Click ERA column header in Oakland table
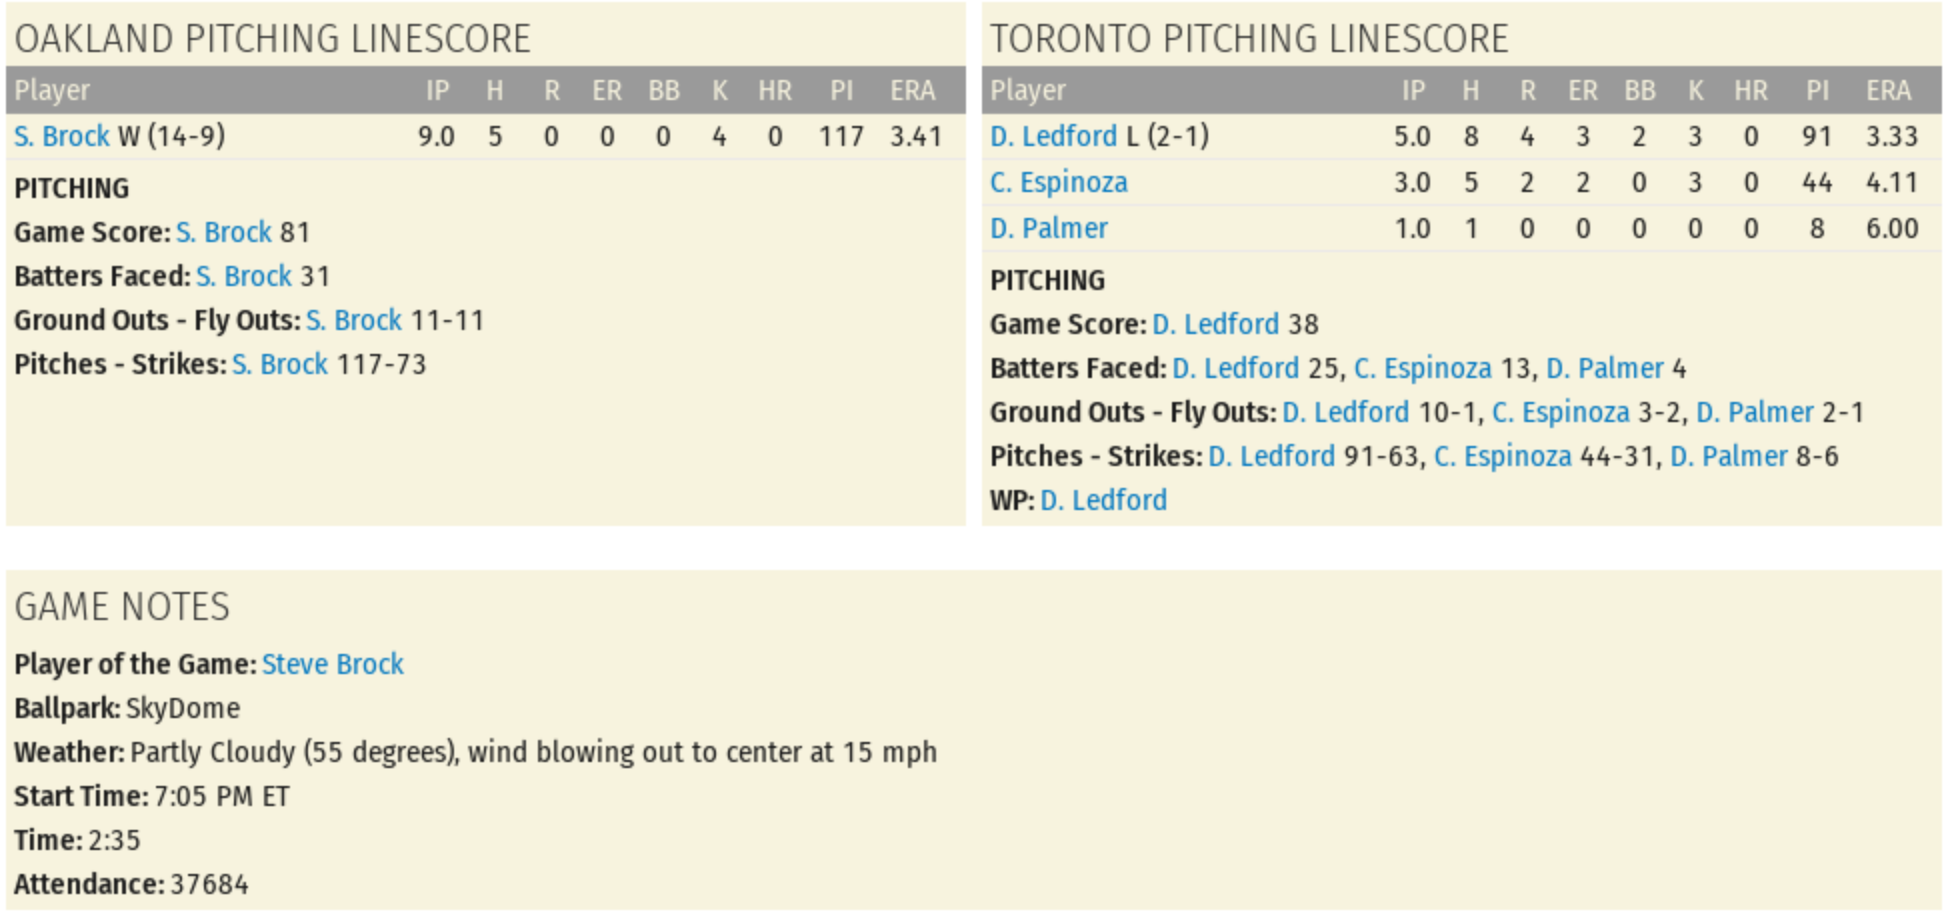The height and width of the screenshot is (914, 1946). coord(912,91)
